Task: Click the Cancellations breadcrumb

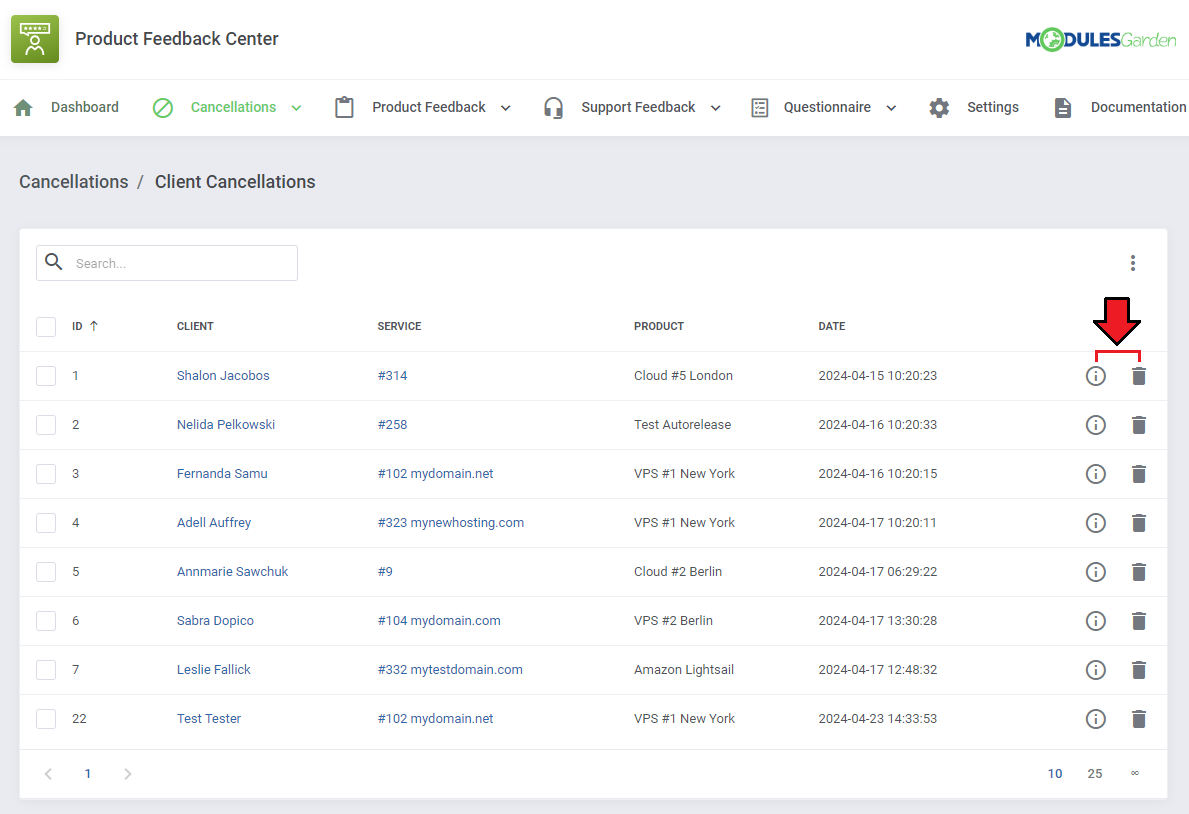Action: click(74, 182)
